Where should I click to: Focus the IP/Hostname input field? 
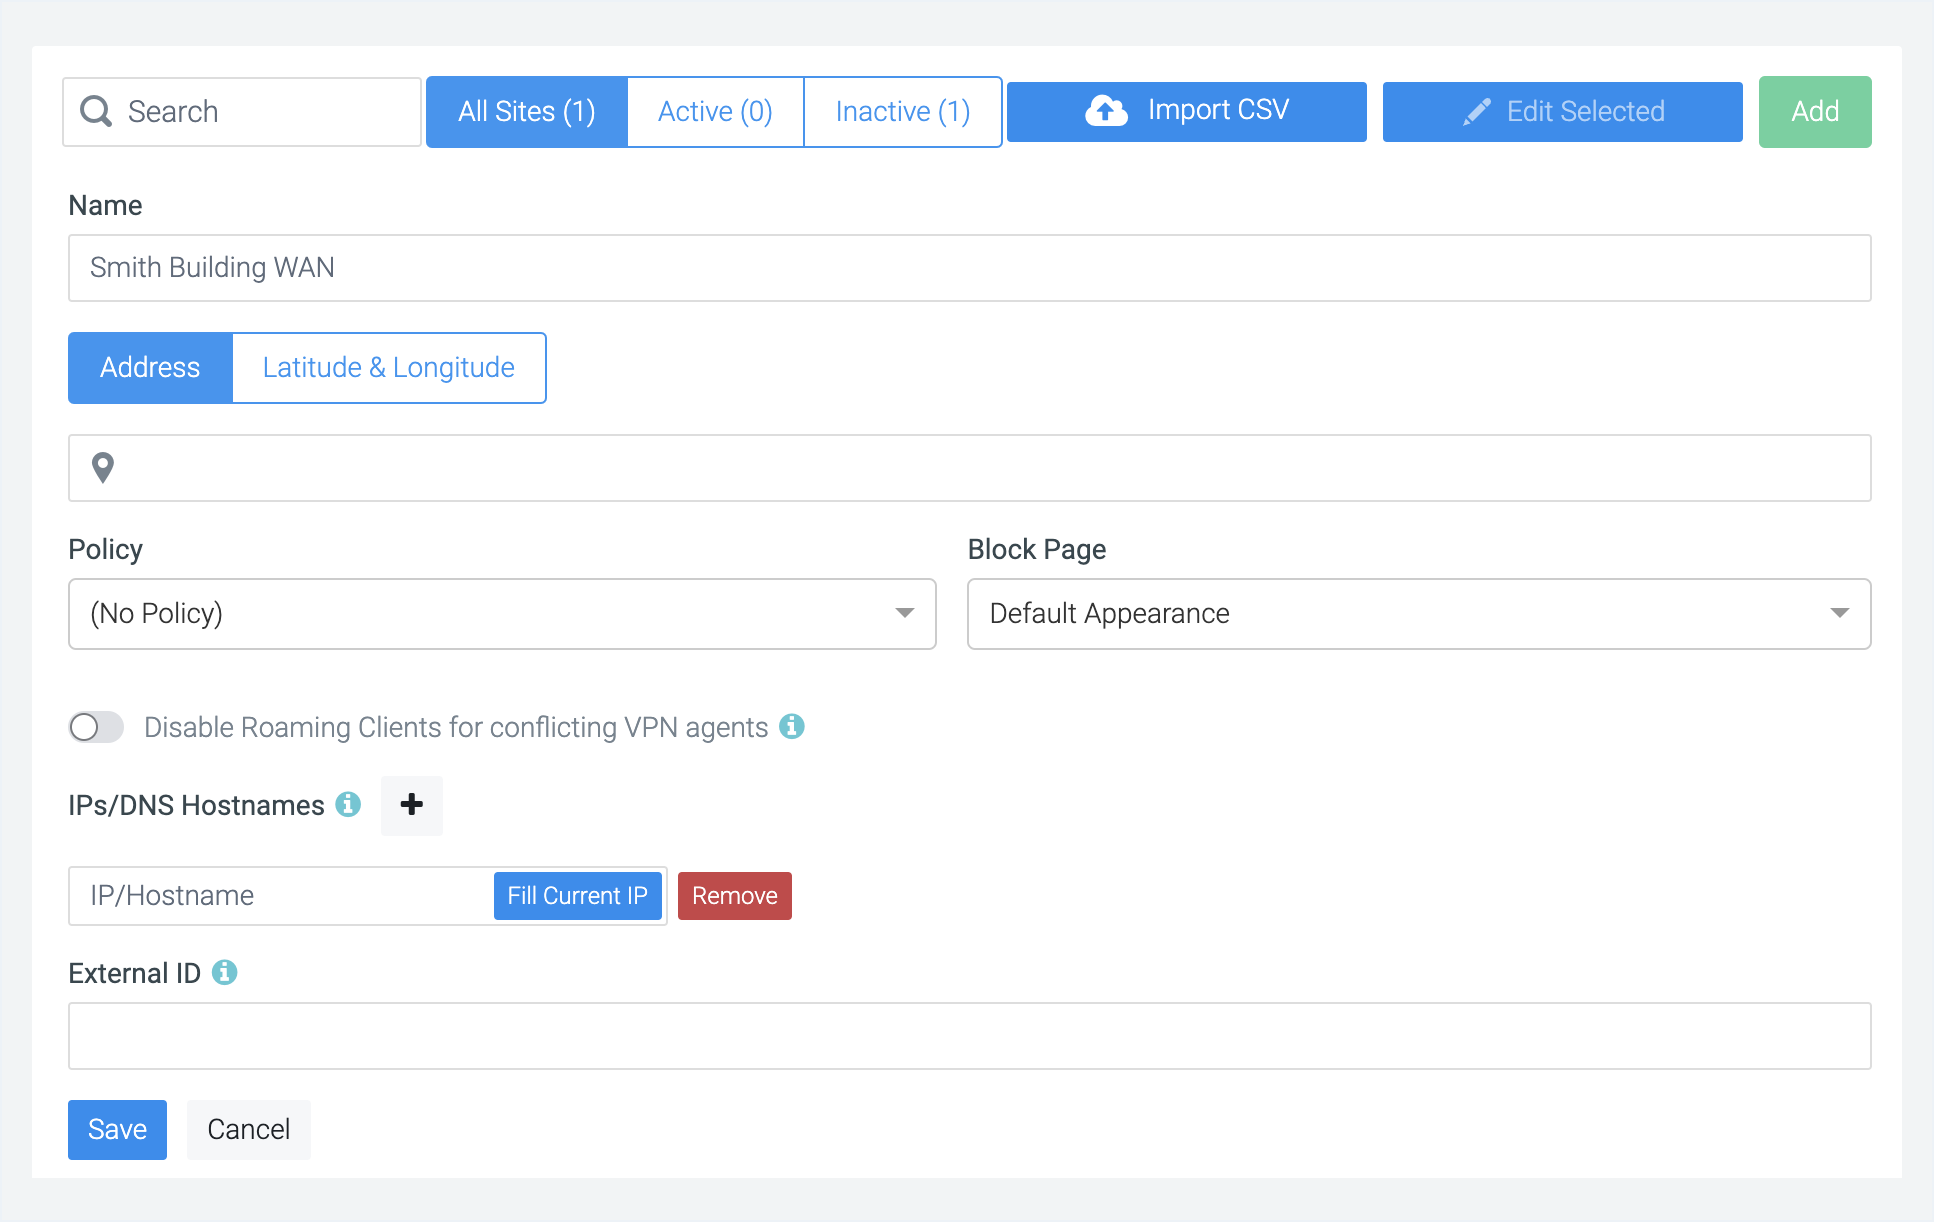point(280,896)
